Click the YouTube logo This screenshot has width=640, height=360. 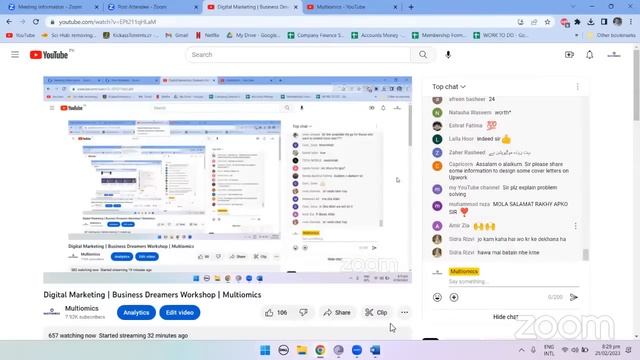[49, 55]
